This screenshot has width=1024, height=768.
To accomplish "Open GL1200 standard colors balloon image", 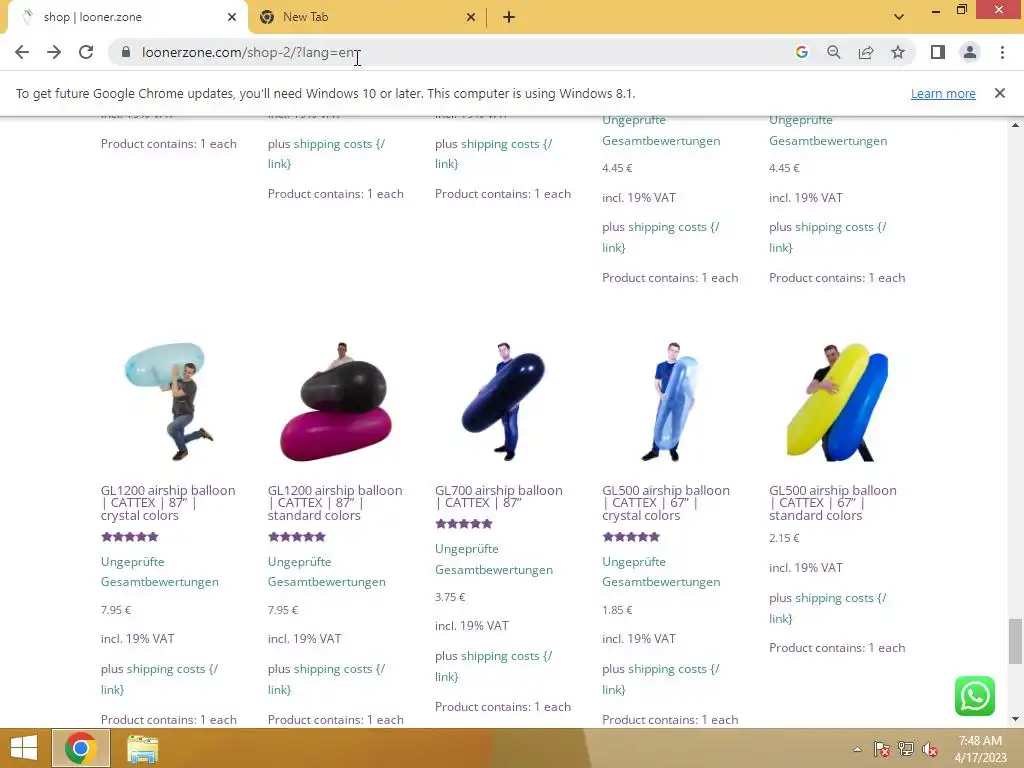I will [336, 401].
